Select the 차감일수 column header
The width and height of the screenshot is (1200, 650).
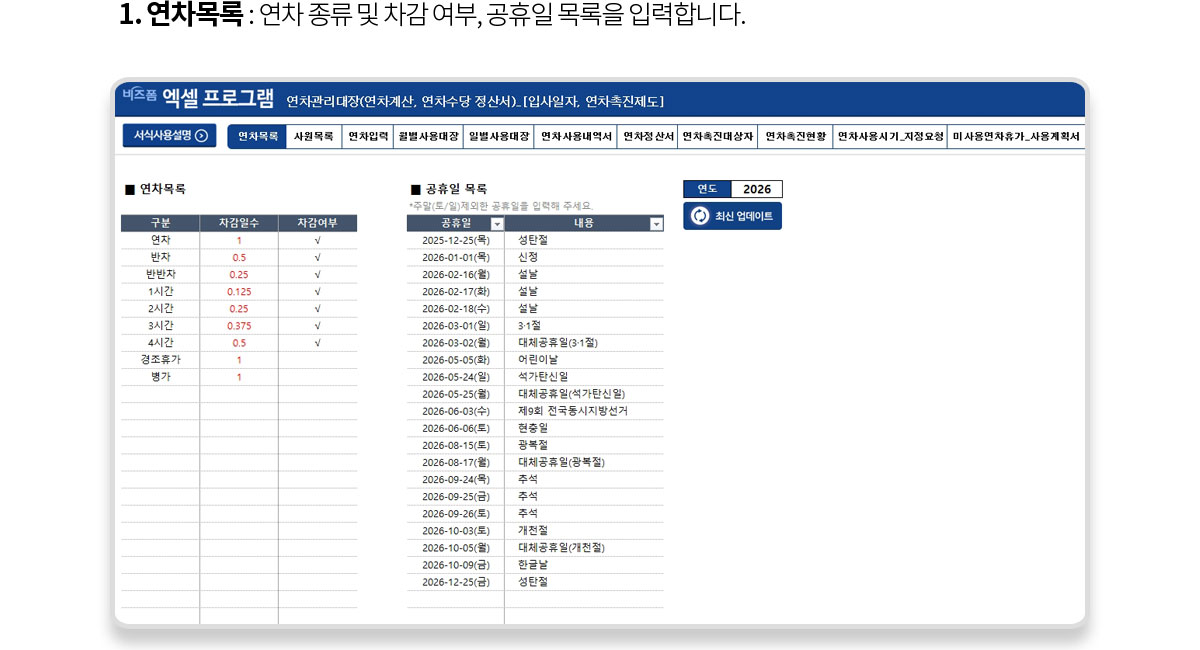[x=239, y=224]
